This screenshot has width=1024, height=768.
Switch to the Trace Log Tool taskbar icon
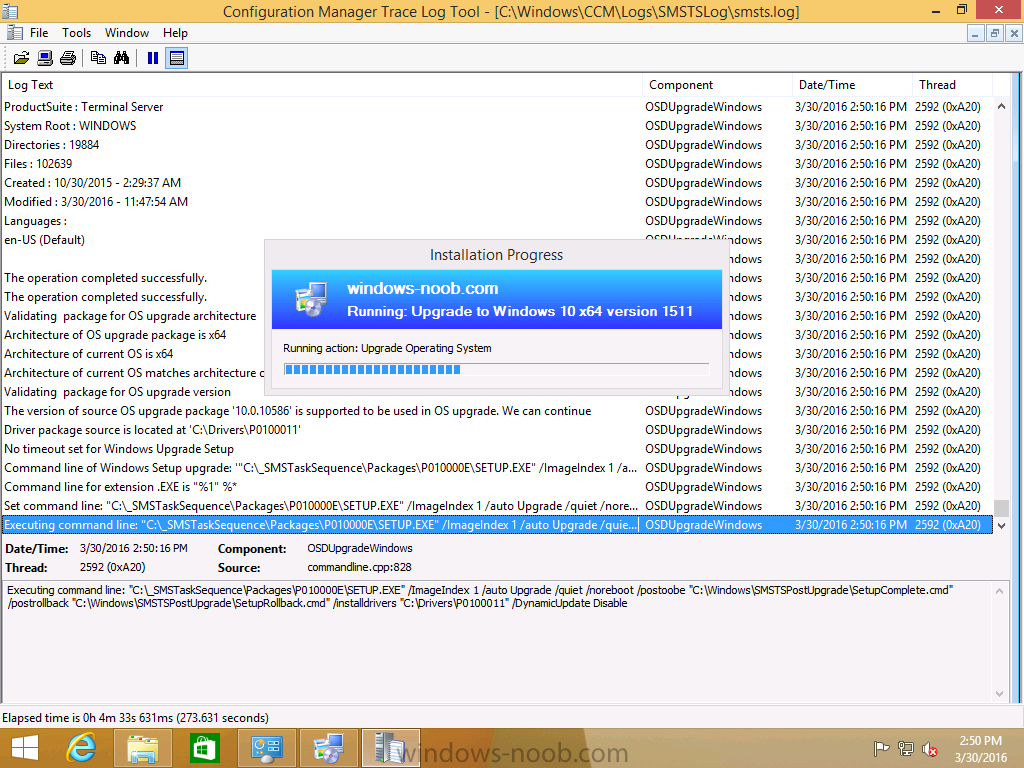click(x=391, y=748)
